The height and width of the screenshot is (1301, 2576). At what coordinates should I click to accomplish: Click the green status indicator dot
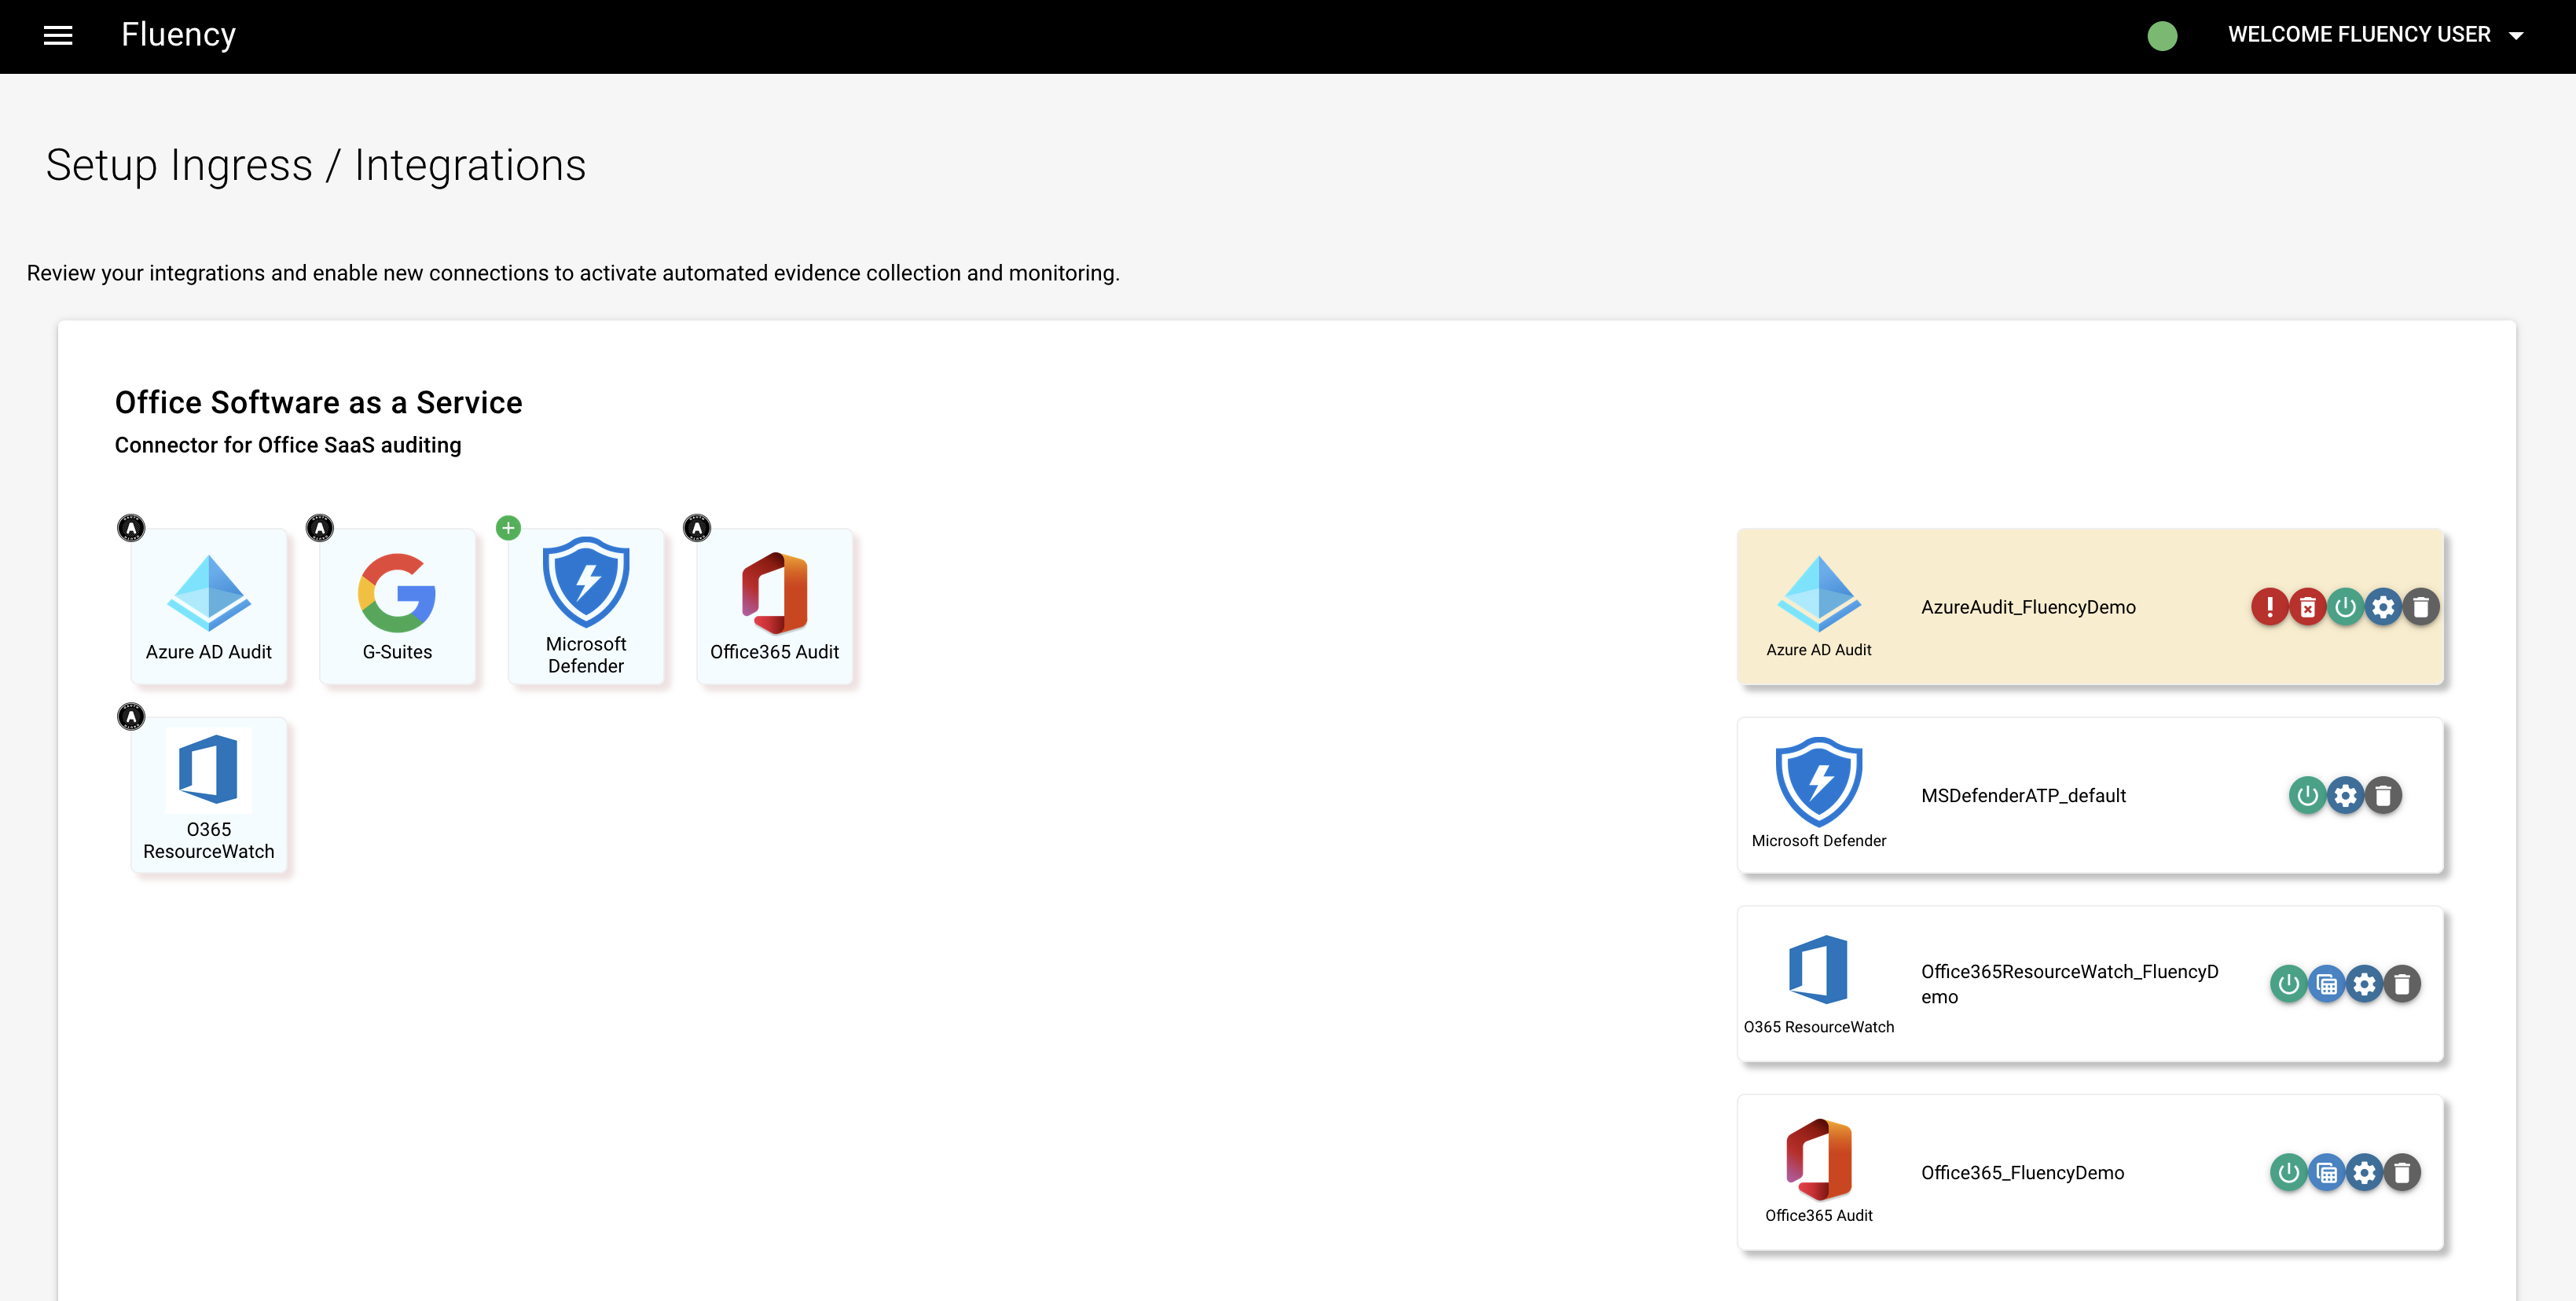[x=2162, y=36]
